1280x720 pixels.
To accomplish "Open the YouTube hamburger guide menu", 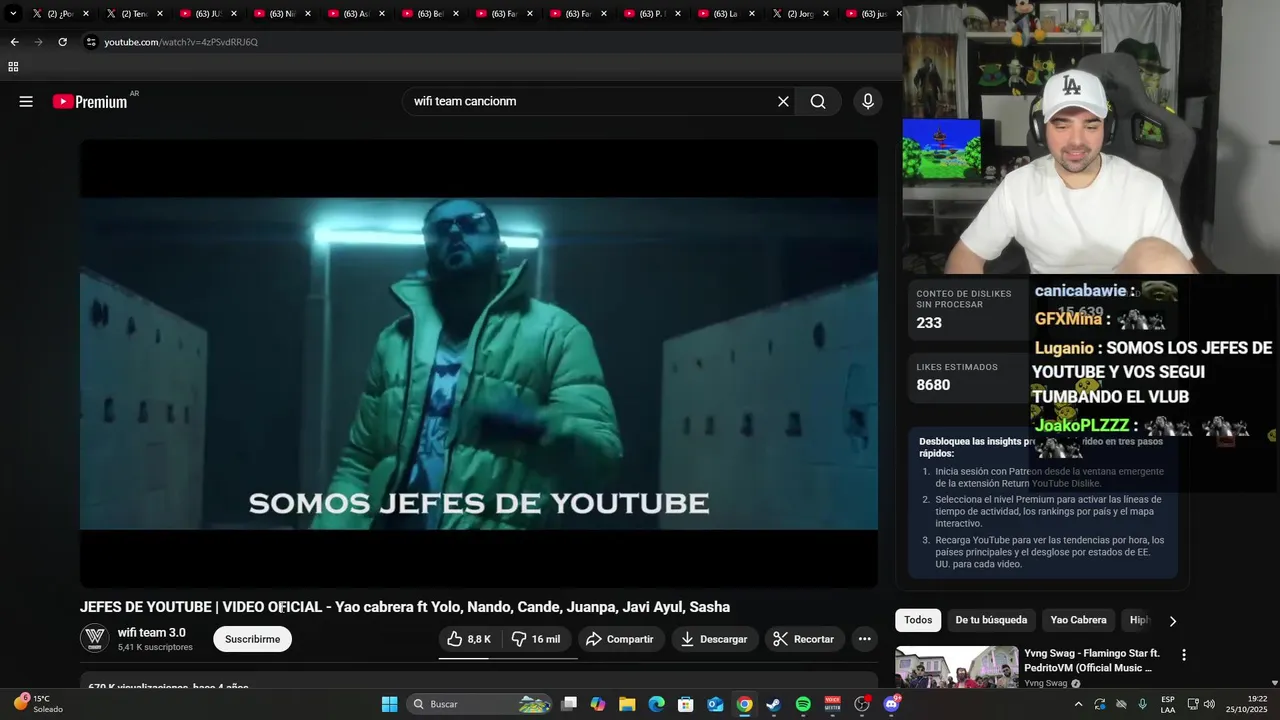I will 26,101.
